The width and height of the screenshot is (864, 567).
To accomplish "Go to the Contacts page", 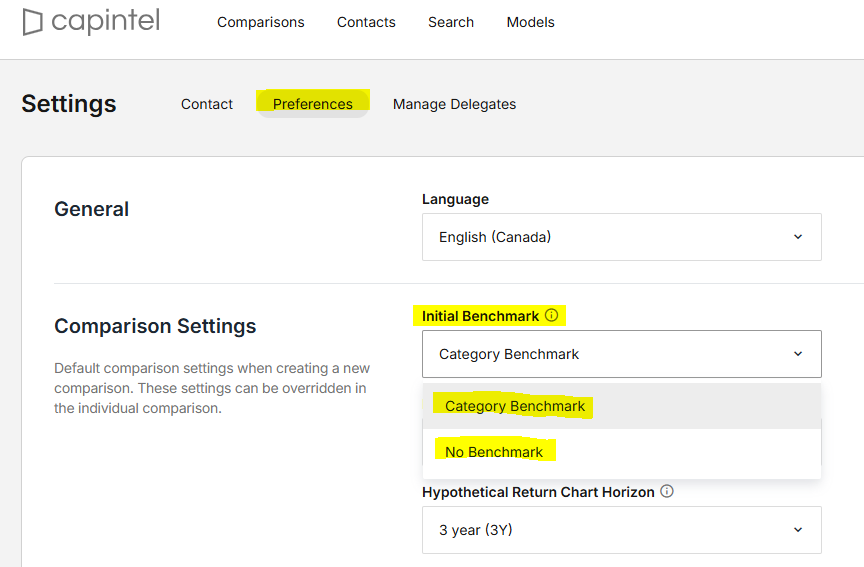I will (366, 22).
